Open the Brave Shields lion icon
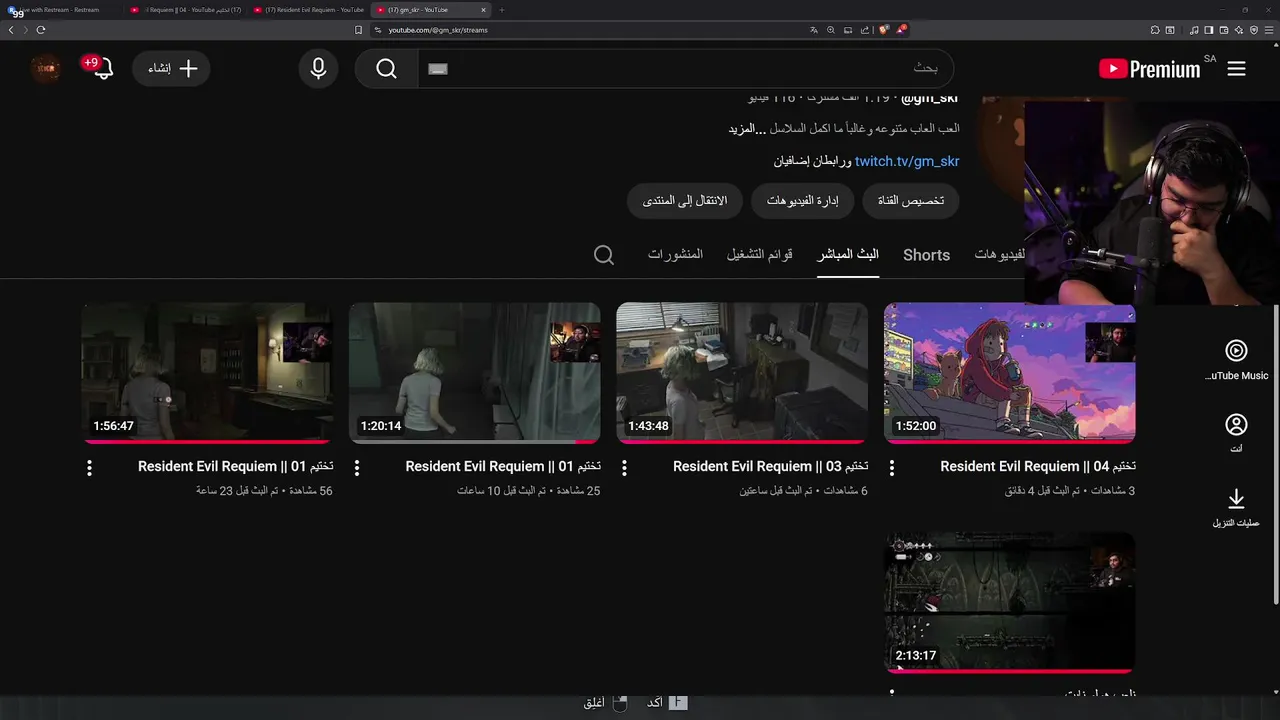Image resolution: width=1280 pixels, height=720 pixels. pyautogui.click(x=883, y=30)
